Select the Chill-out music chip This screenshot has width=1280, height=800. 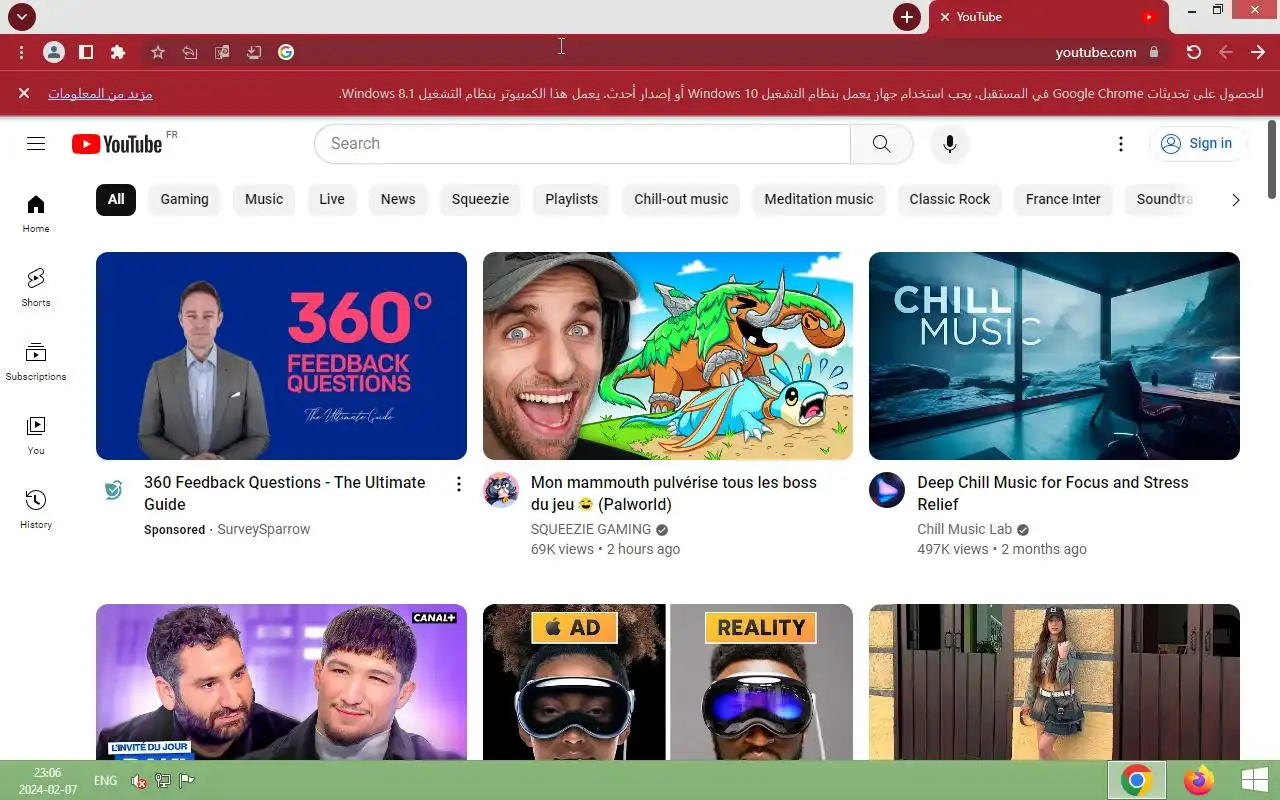(681, 199)
